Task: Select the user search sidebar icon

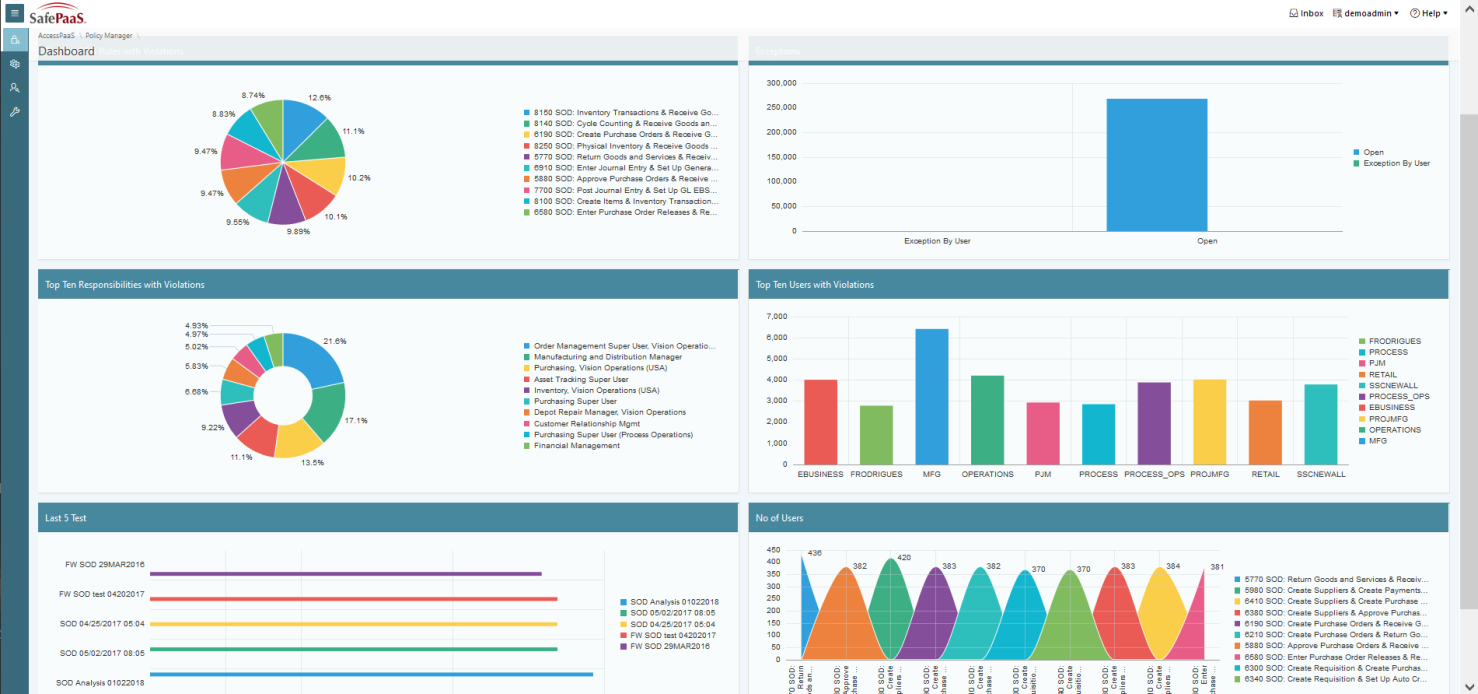Action: click(x=14, y=88)
